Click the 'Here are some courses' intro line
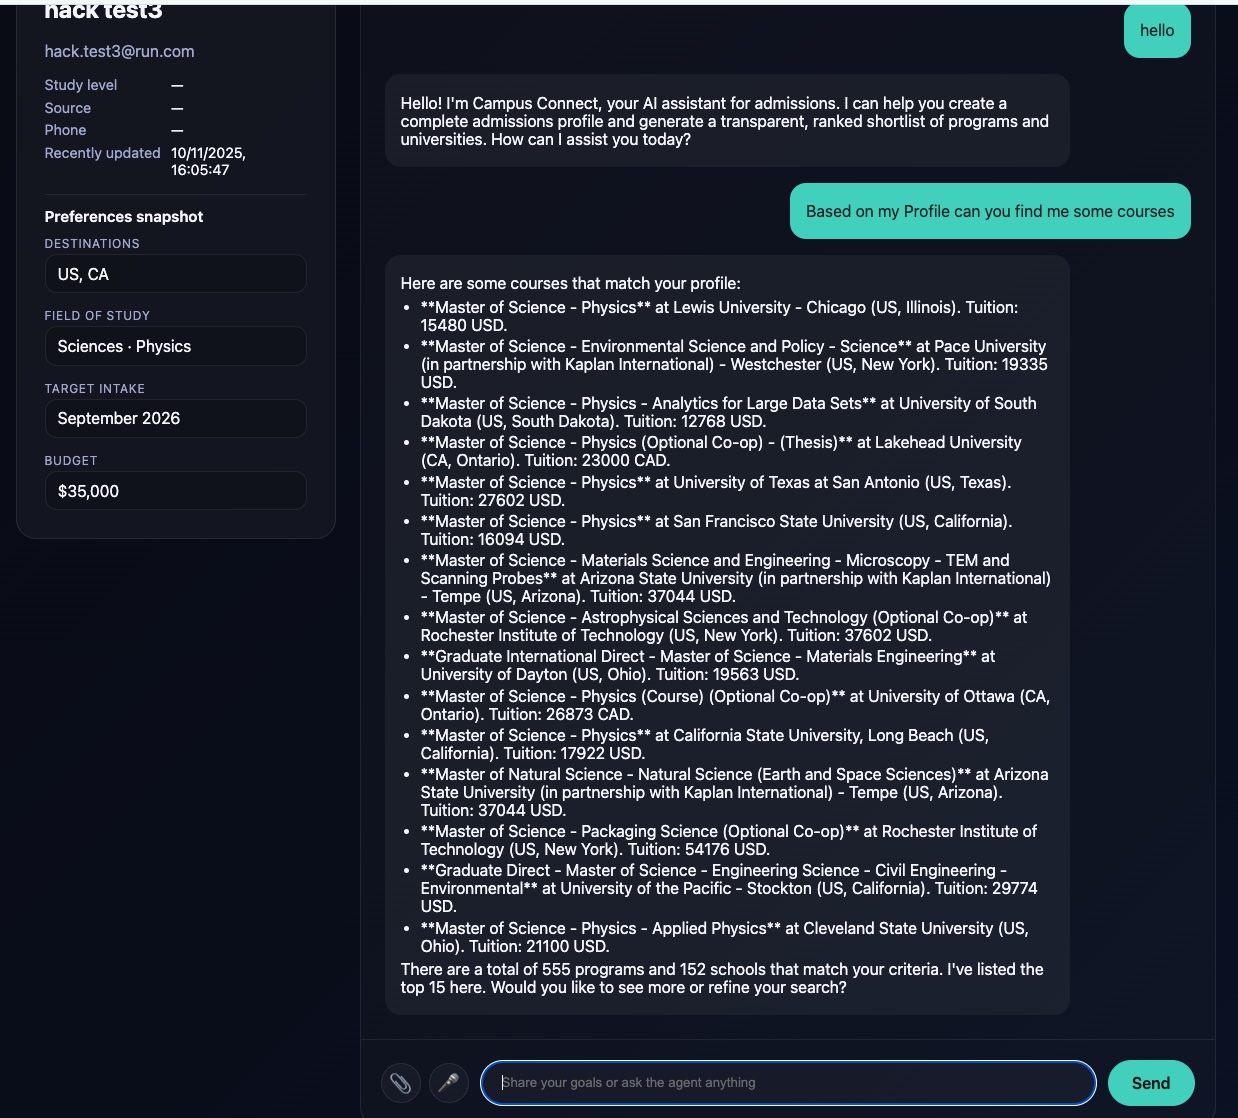The width and height of the screenshot is (1238, 1118). [571, 283]
